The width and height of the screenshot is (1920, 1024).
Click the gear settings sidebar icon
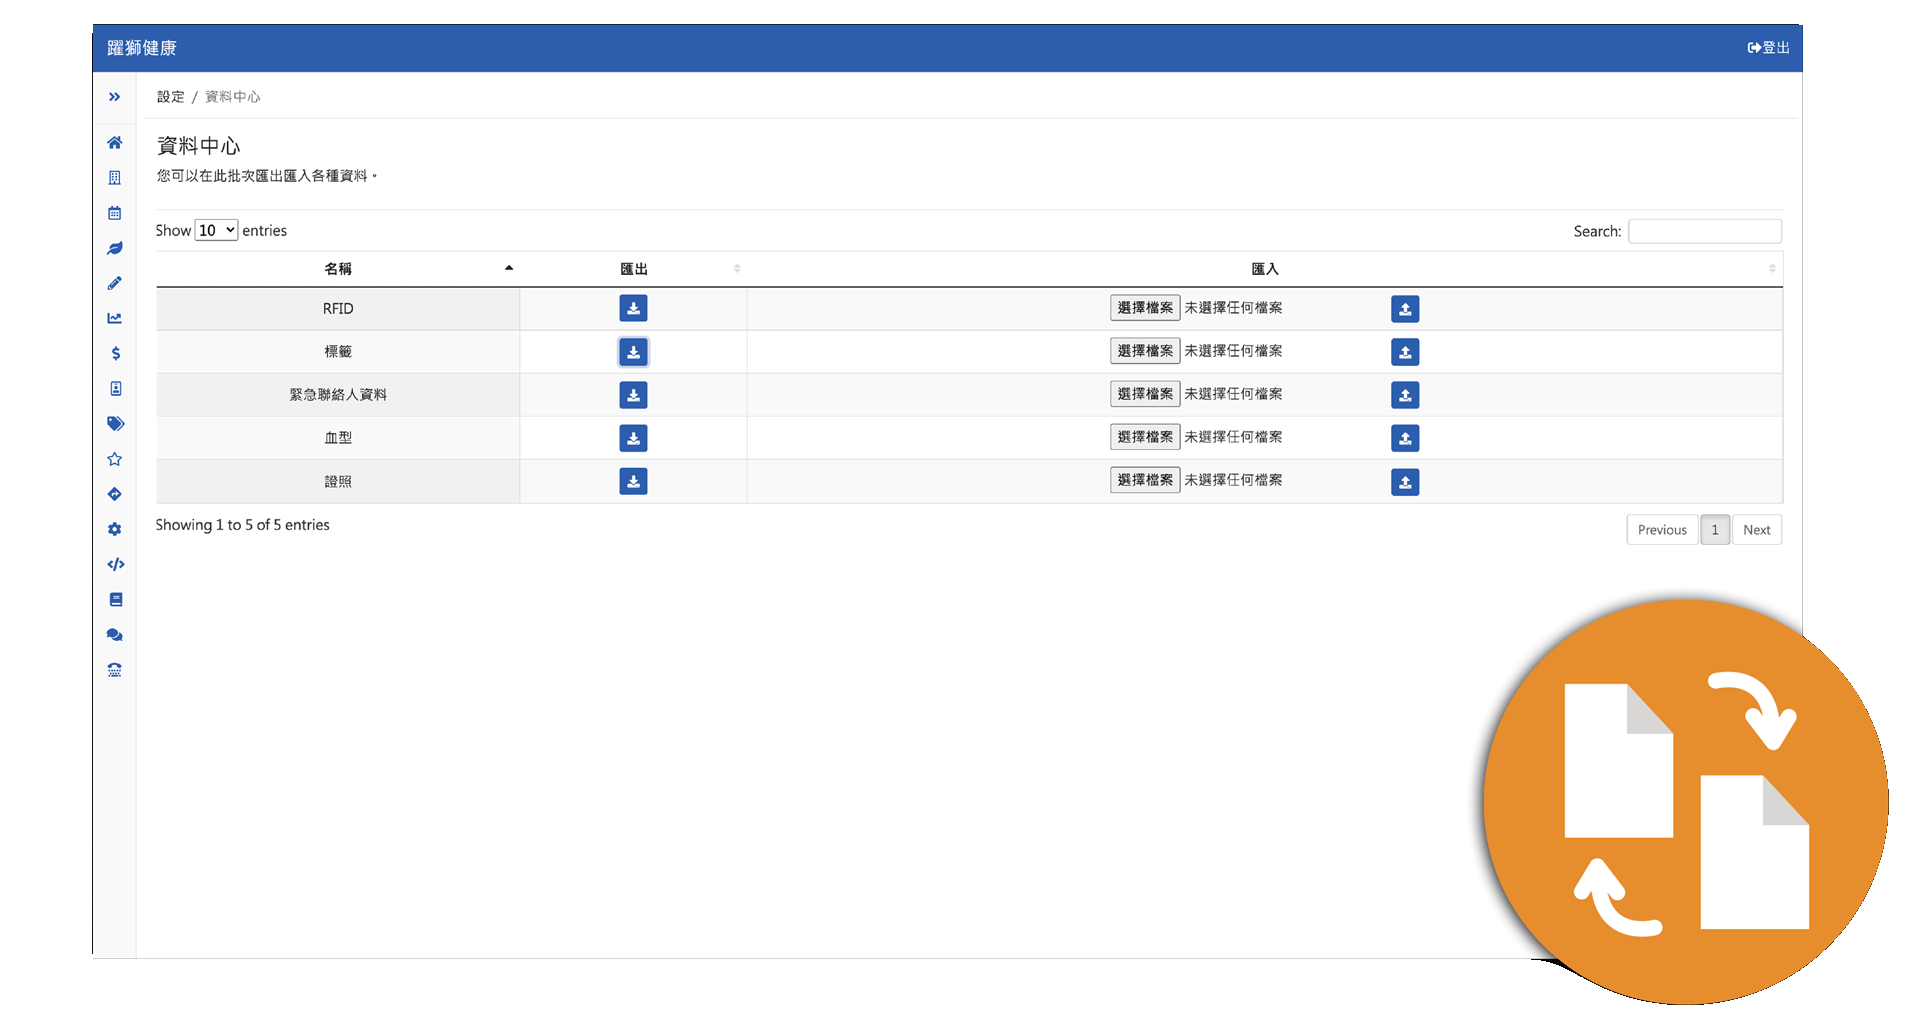coord(115,529)
